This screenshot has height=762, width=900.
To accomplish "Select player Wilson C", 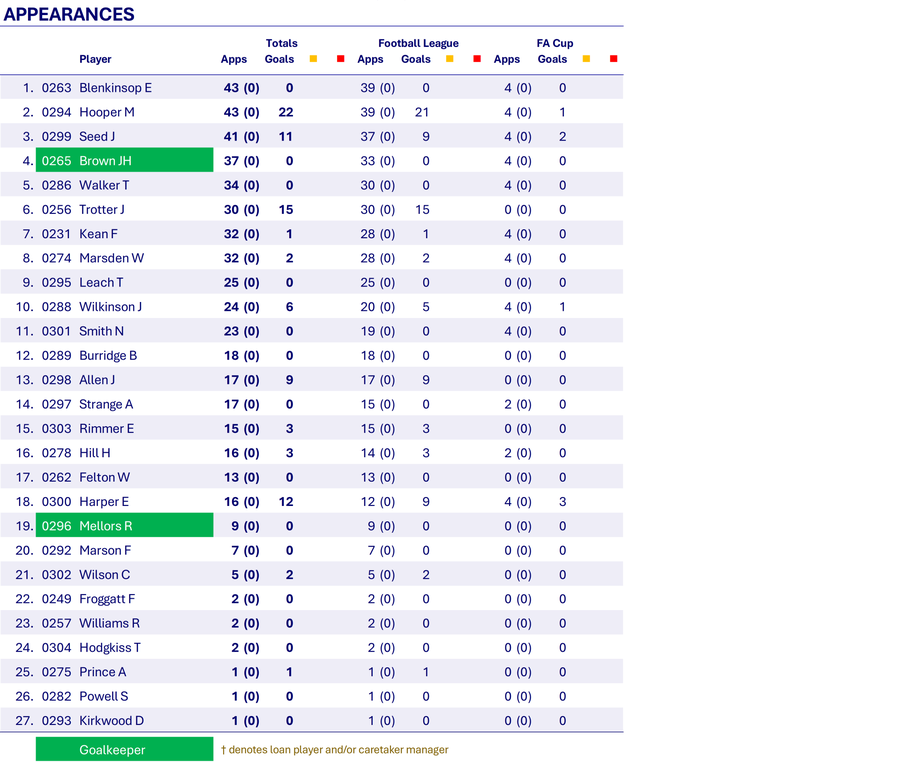I will pyautogui.click(x=104, y=574).
